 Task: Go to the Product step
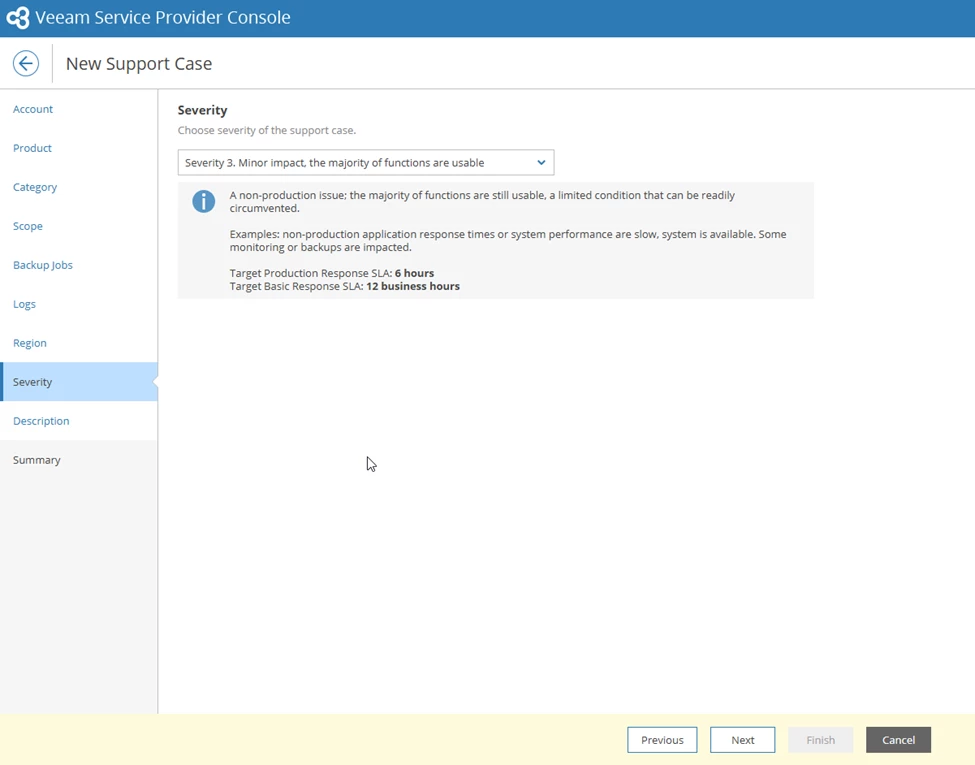tap(32, 148)
